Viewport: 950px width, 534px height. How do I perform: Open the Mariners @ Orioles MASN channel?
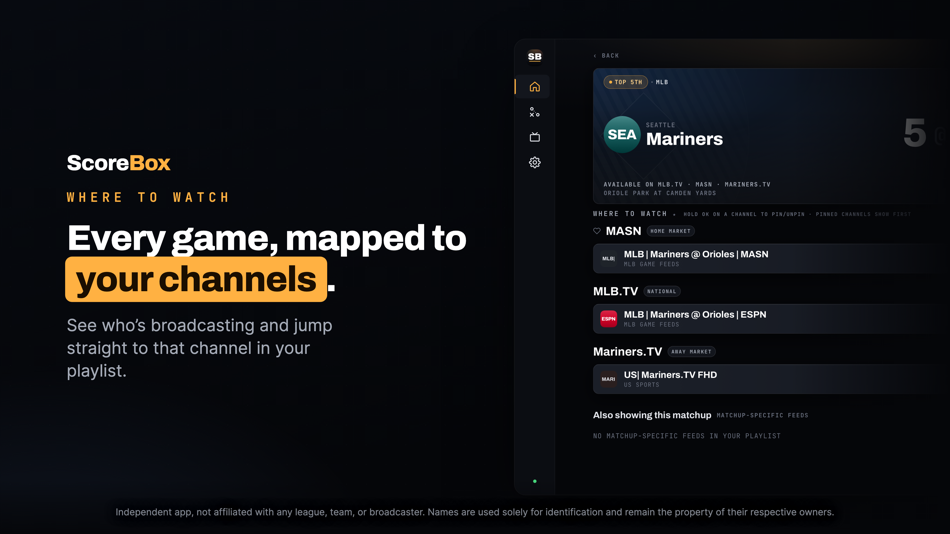click(771, 258)
